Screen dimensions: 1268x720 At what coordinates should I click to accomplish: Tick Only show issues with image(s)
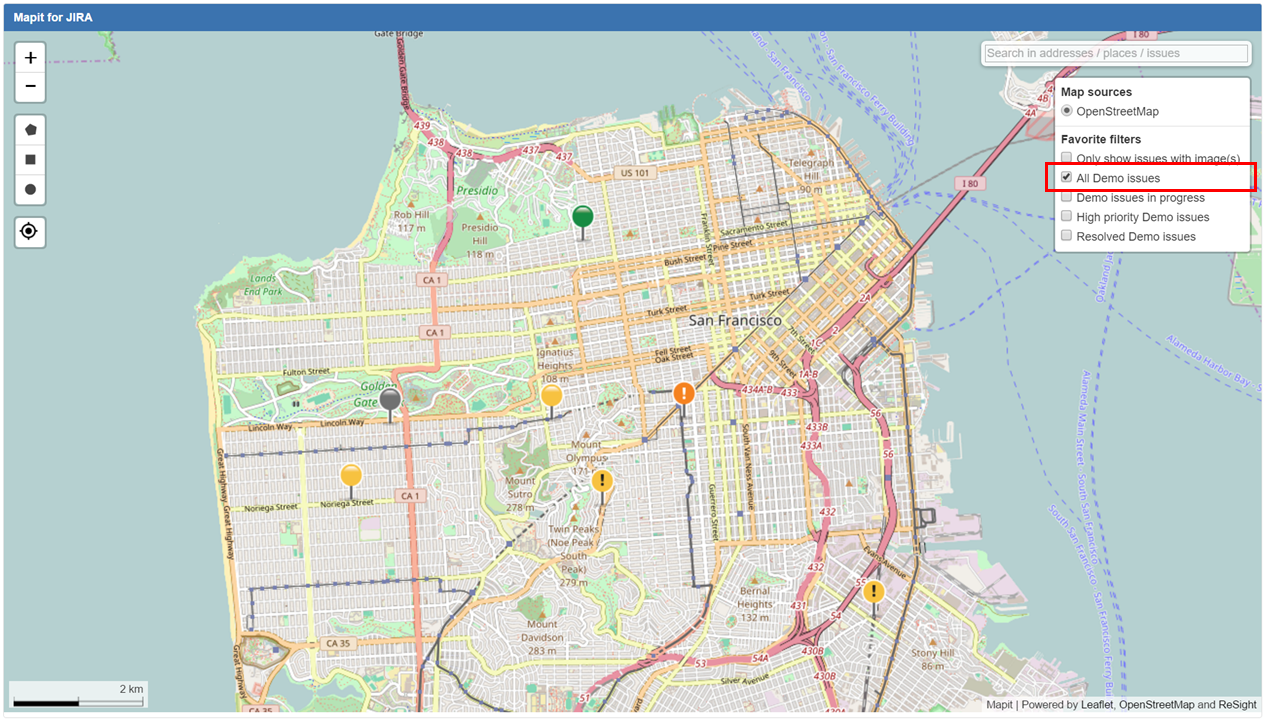pos(1067,159)
